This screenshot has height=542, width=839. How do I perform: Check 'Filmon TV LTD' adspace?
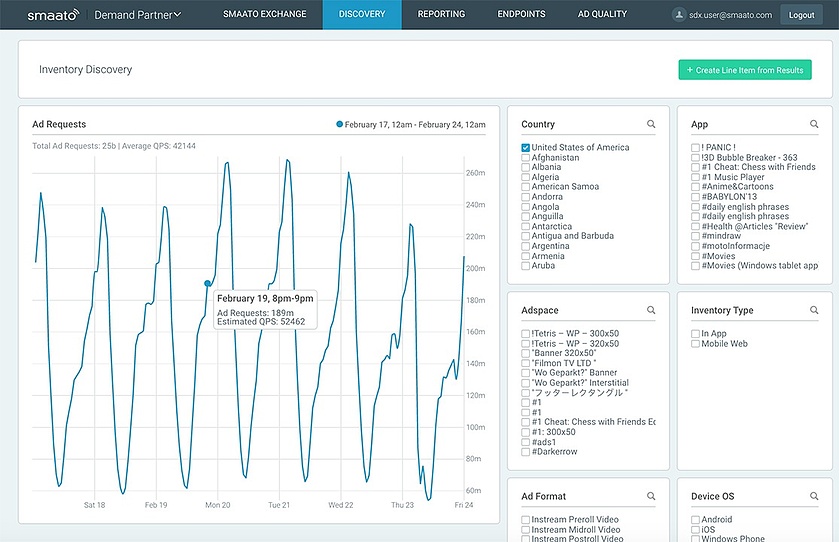525,363
